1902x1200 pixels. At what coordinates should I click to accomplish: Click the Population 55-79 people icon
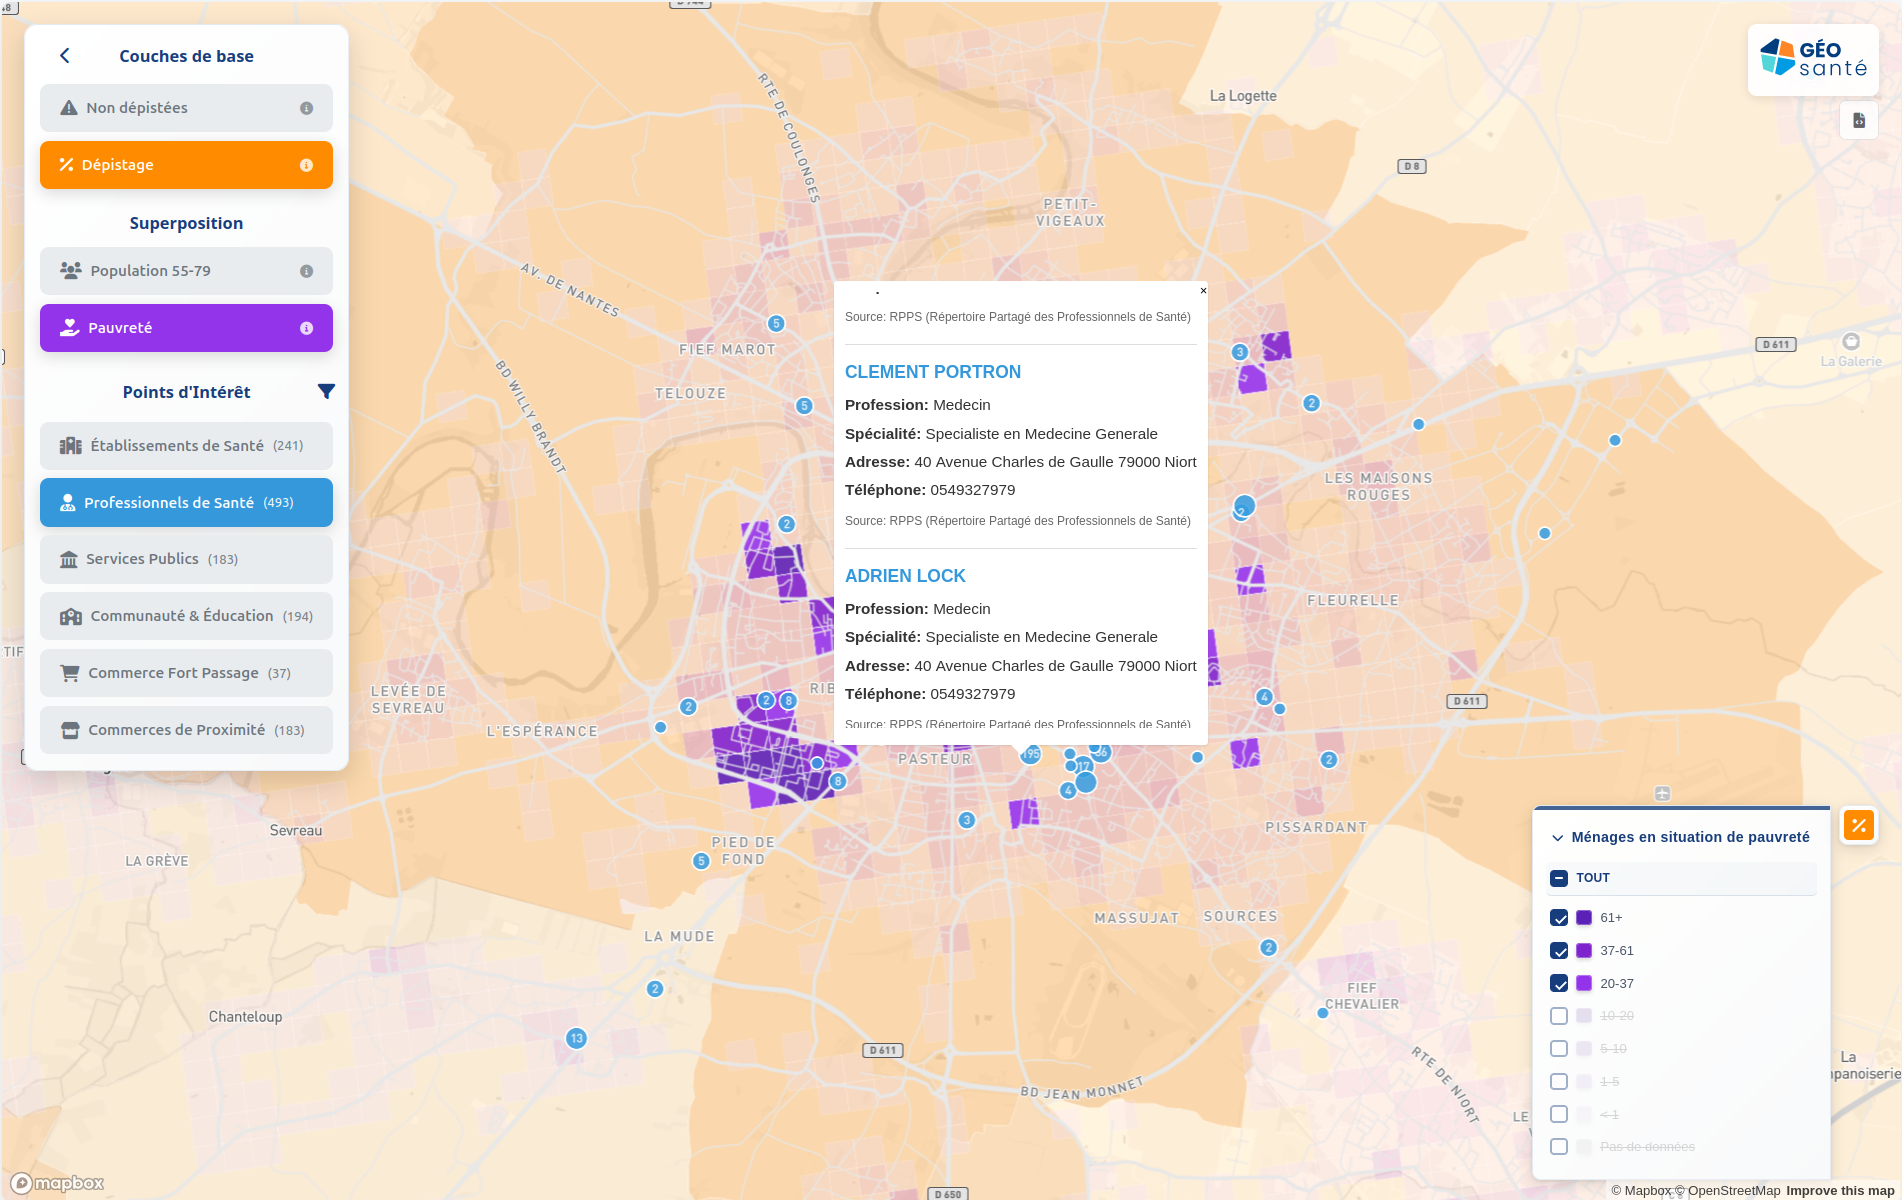[x=70, y=270]
